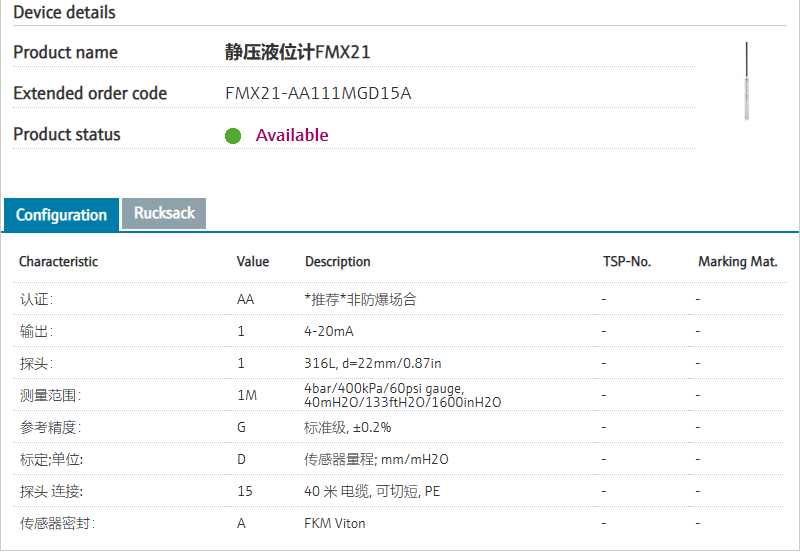Select the 认证 characteristic row label

[x=36, y=299]
